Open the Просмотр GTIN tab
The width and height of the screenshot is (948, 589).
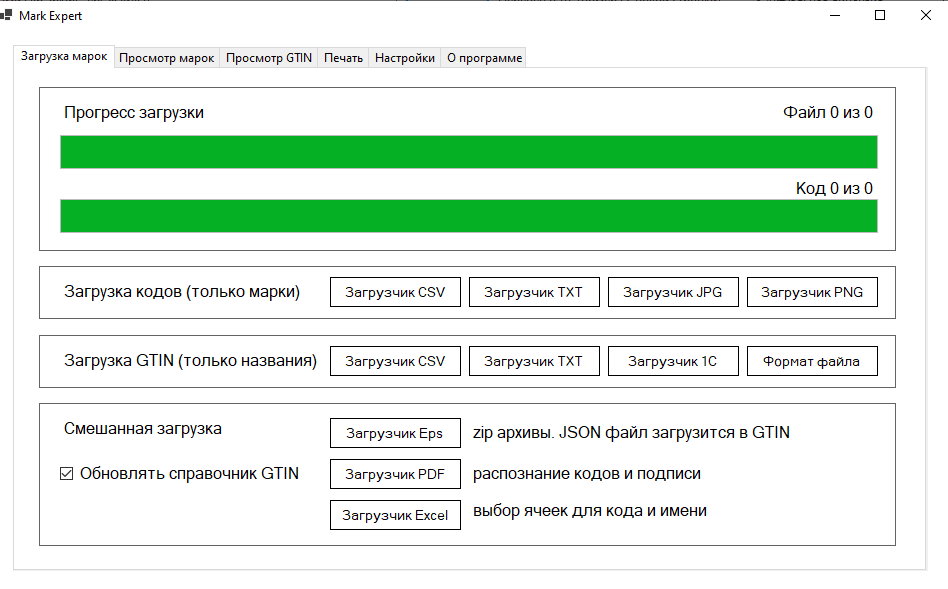tap(269, 58)
